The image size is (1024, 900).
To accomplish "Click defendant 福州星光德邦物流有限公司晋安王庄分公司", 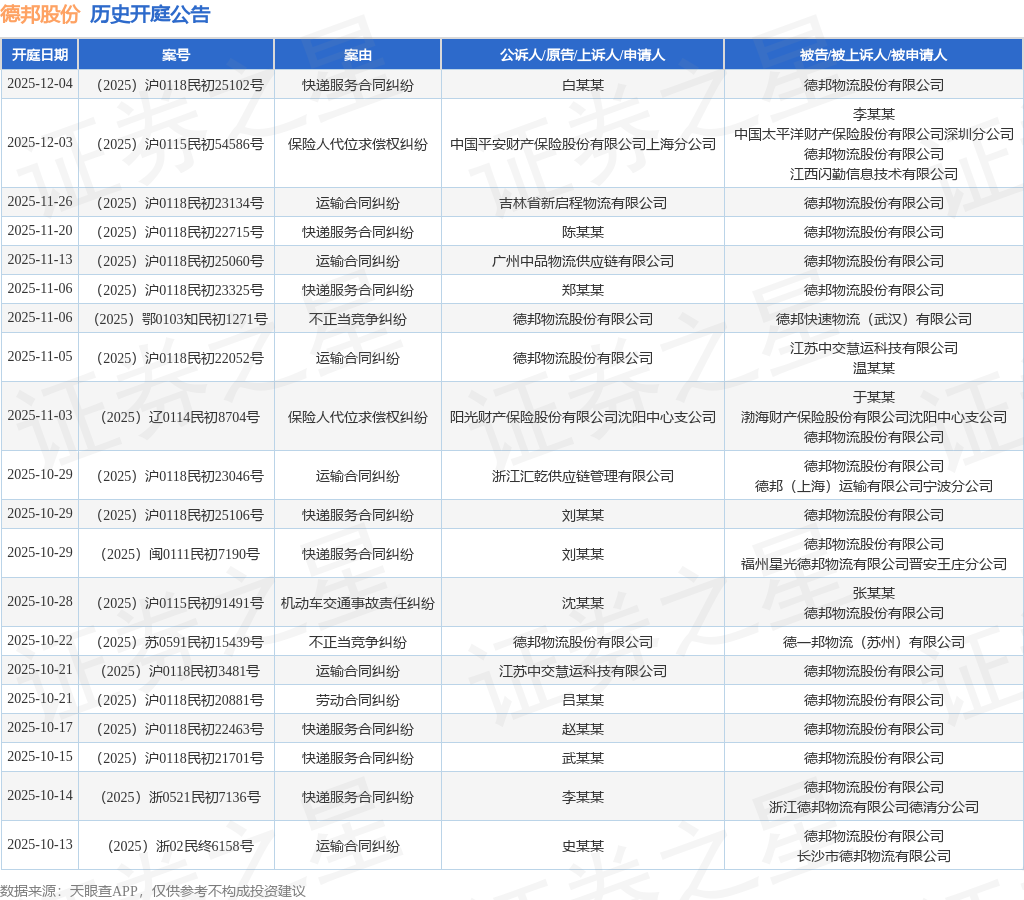I will pyautogui.click(x=874, y=564).
